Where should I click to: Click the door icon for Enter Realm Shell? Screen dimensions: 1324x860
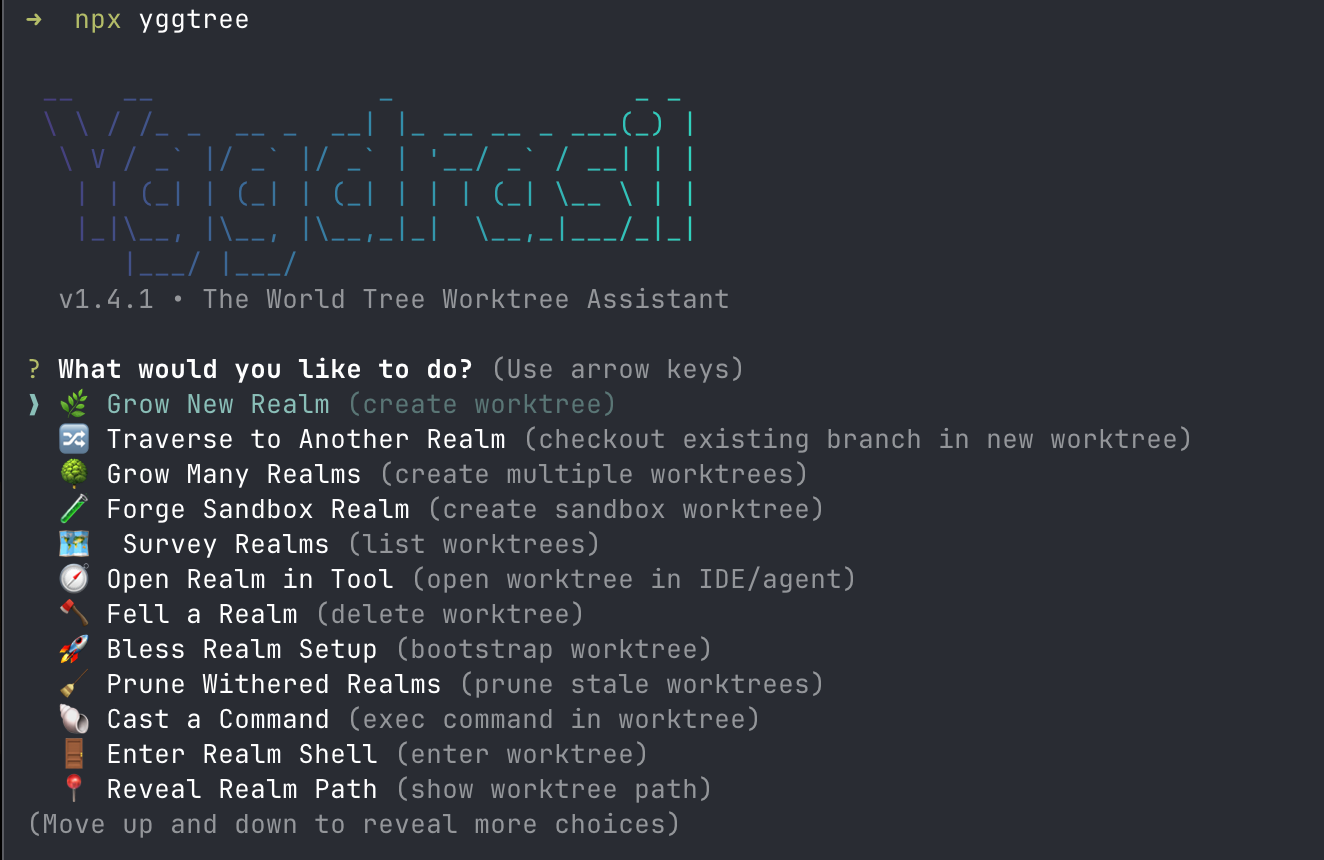74,753
